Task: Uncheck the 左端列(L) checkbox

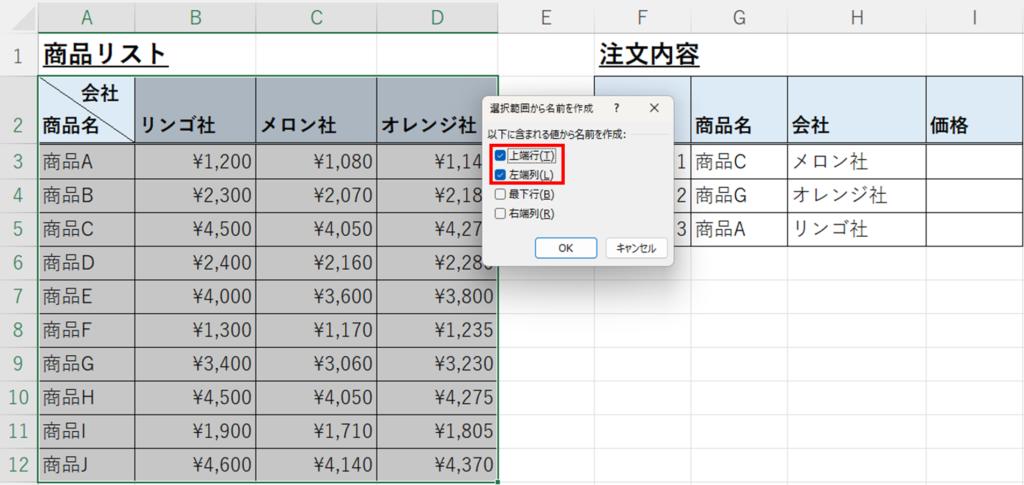Action: pyautogui.click(x=500, y=175)
